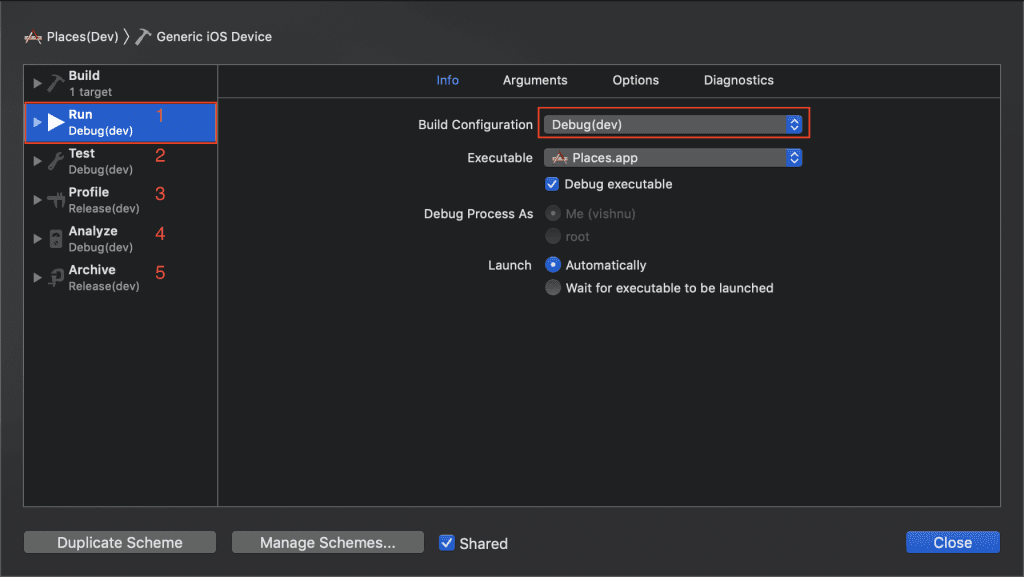Select the Places(Dev) scheme breadcrumb

[x=82, y=37]
